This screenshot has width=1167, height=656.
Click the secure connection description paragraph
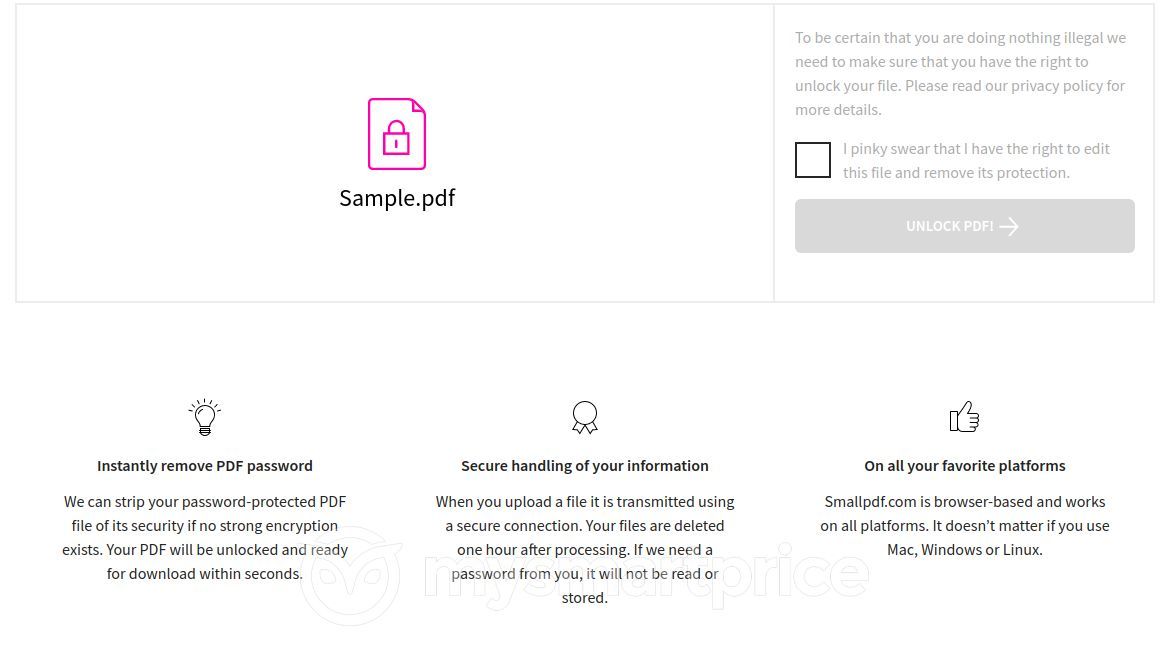(585, 550)
